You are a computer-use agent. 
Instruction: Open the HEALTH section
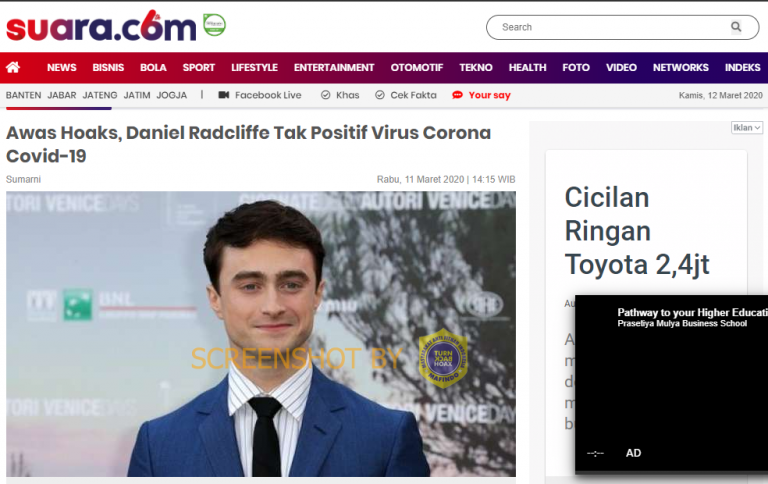(528, 68)
